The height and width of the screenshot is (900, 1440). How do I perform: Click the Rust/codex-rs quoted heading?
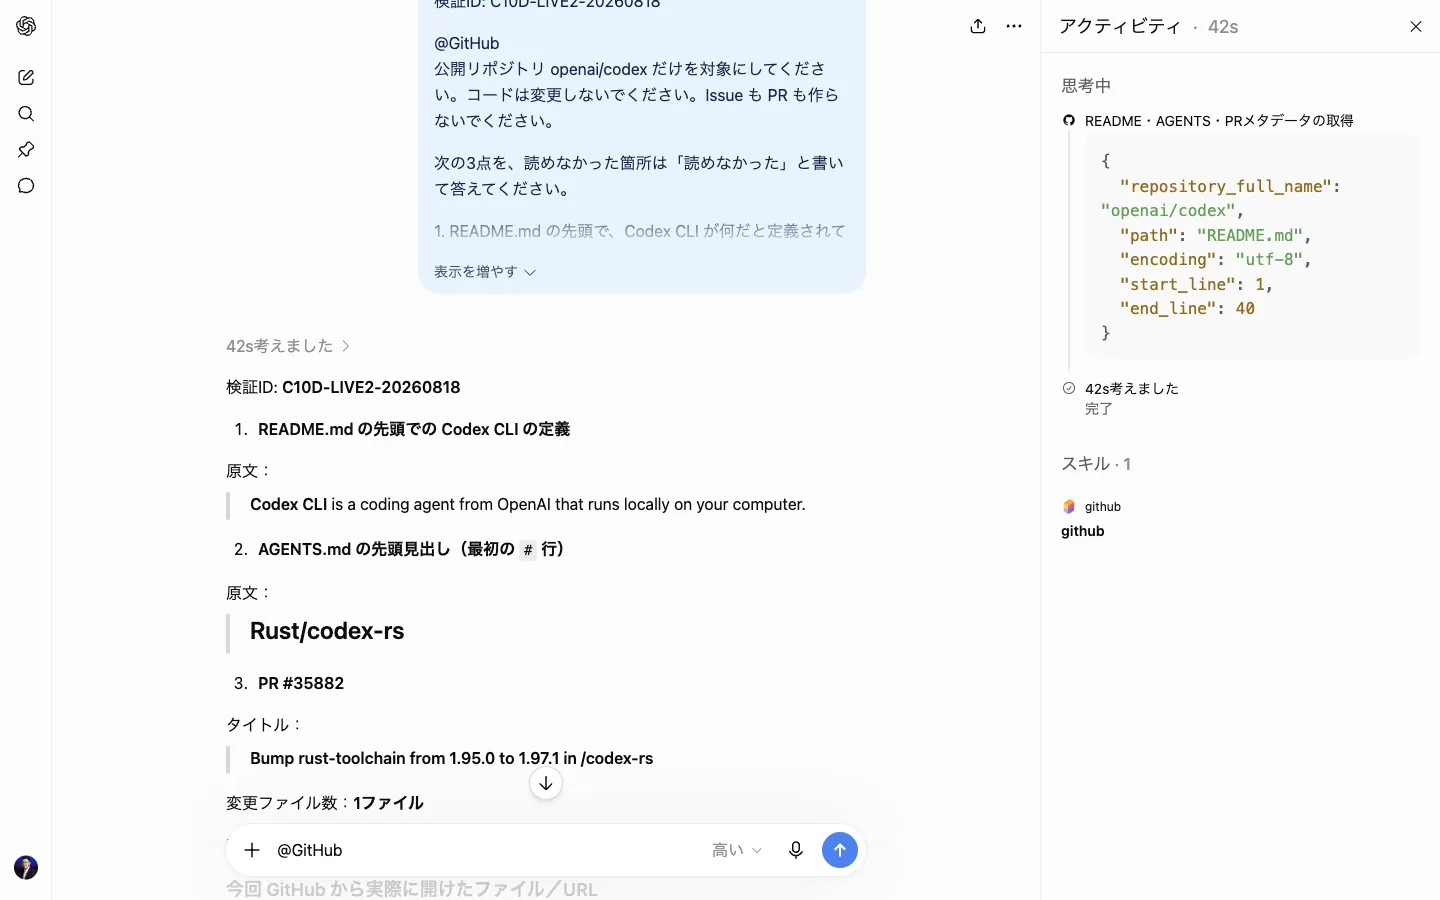tap(327, 631)
